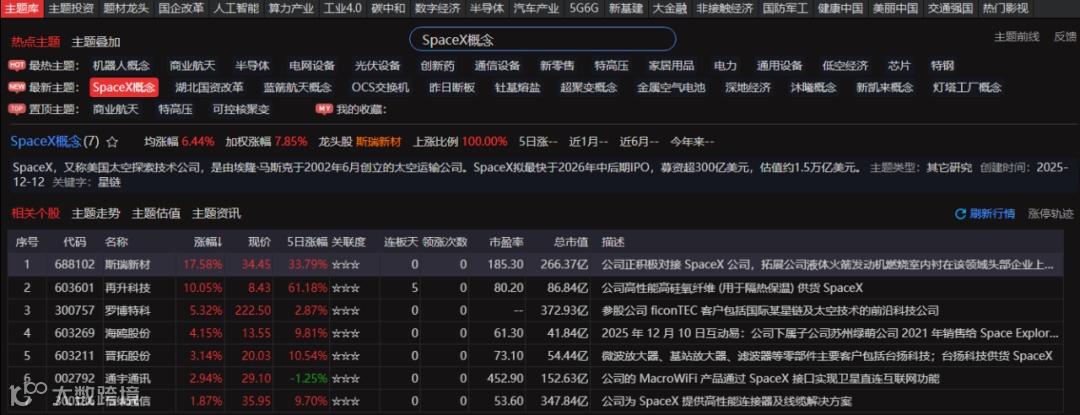The height and width of the screenshot is (415, 1080).
Task: Sort by 涨幅 column header
Action: pos(209,242)
